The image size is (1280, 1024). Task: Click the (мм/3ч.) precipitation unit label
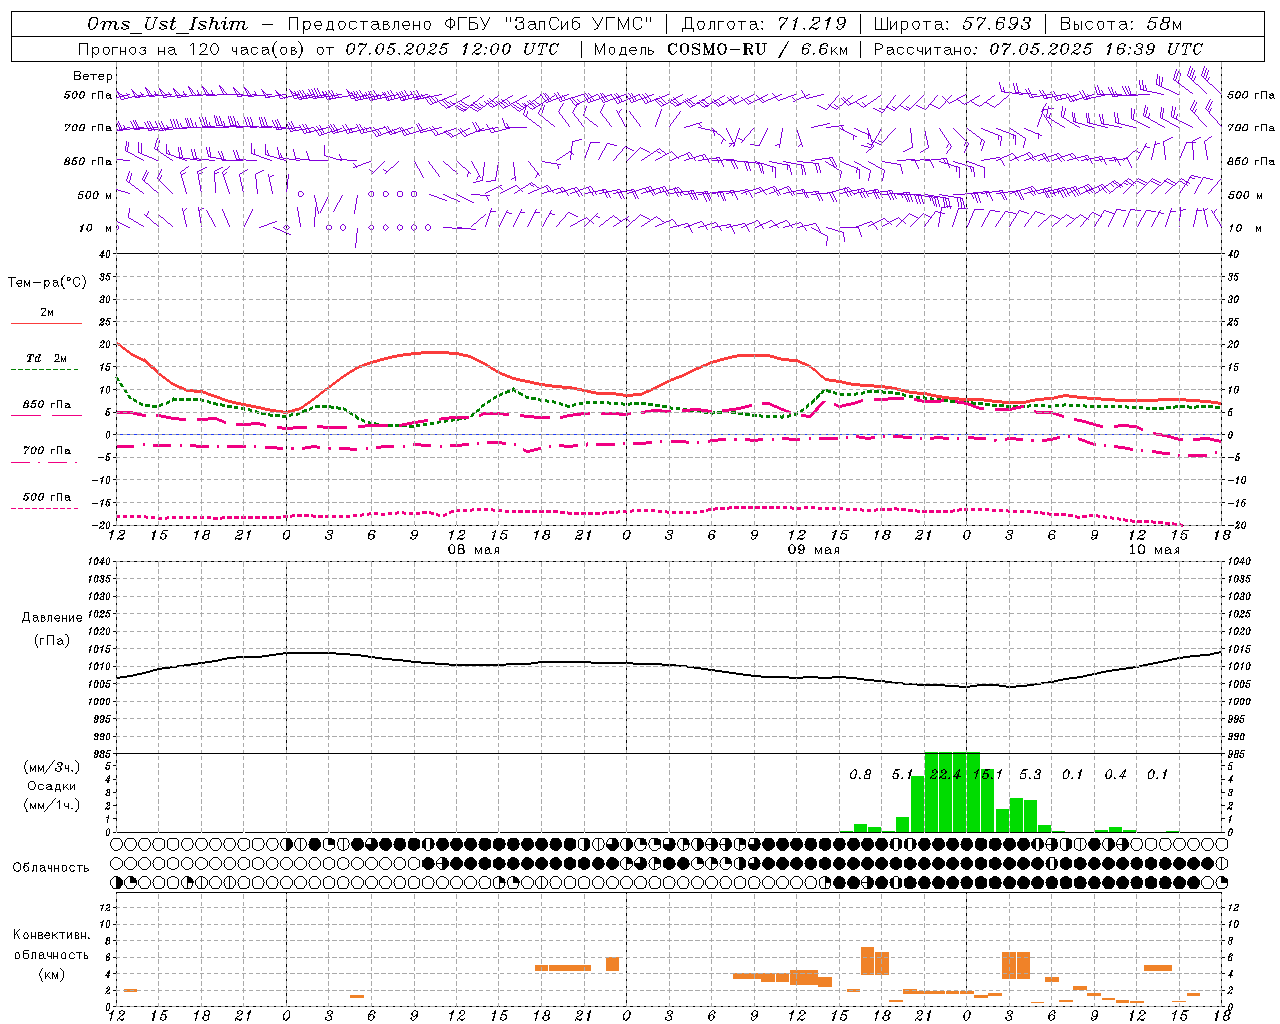pos(52,768)
